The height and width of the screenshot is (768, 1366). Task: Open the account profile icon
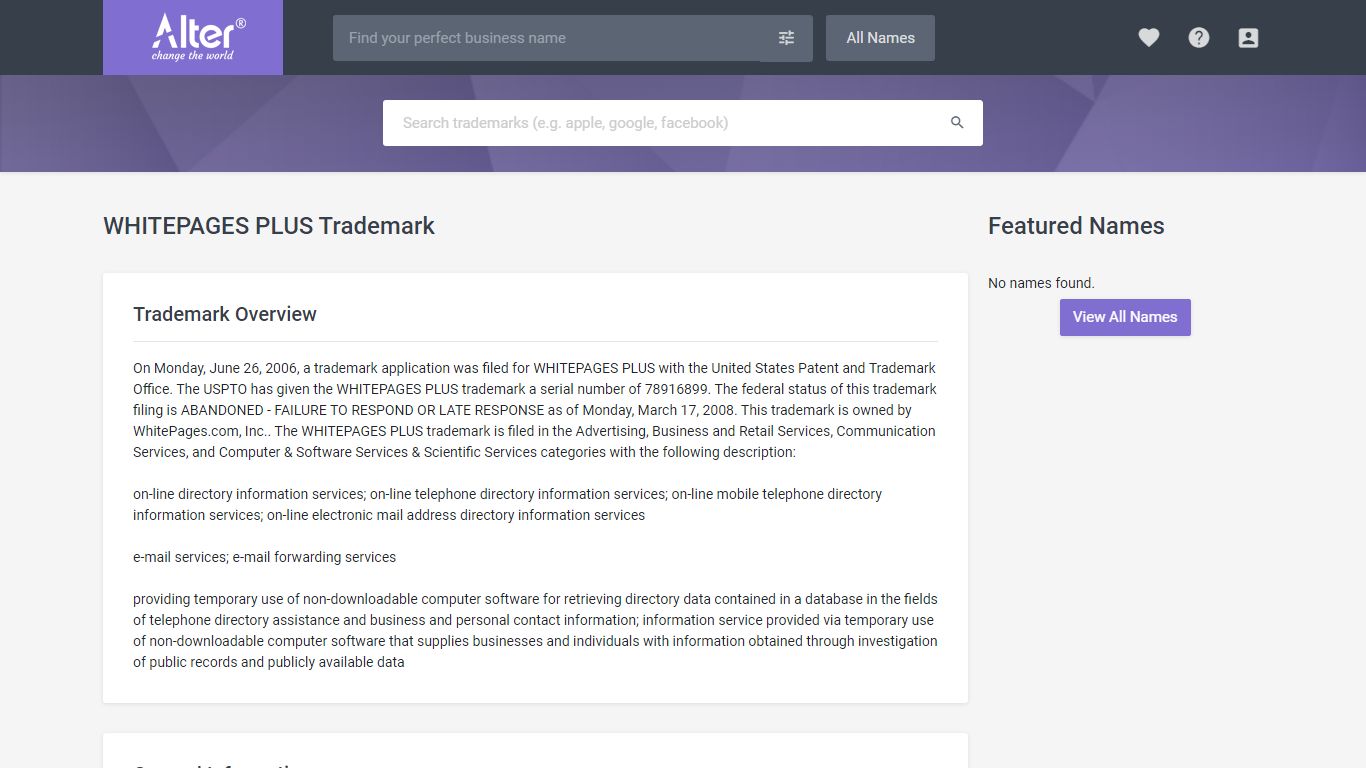coord(1248,38)
